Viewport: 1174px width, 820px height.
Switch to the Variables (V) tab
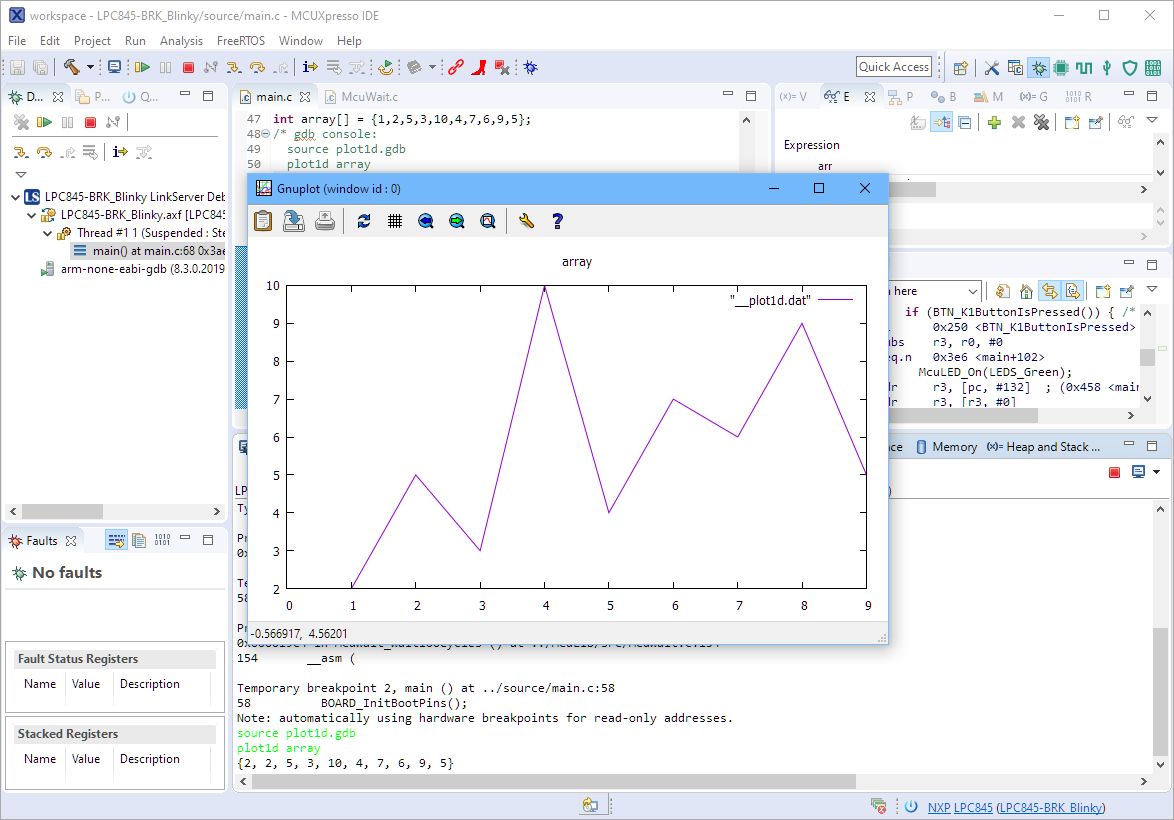[794, 97]
